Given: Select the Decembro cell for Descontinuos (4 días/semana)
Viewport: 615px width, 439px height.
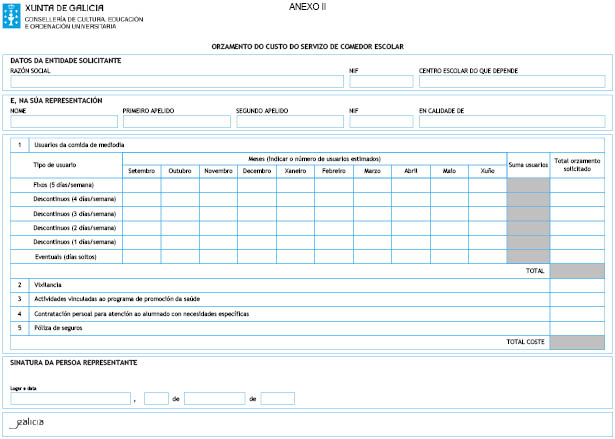Looking at the screenshot, I should coord(256,199).
